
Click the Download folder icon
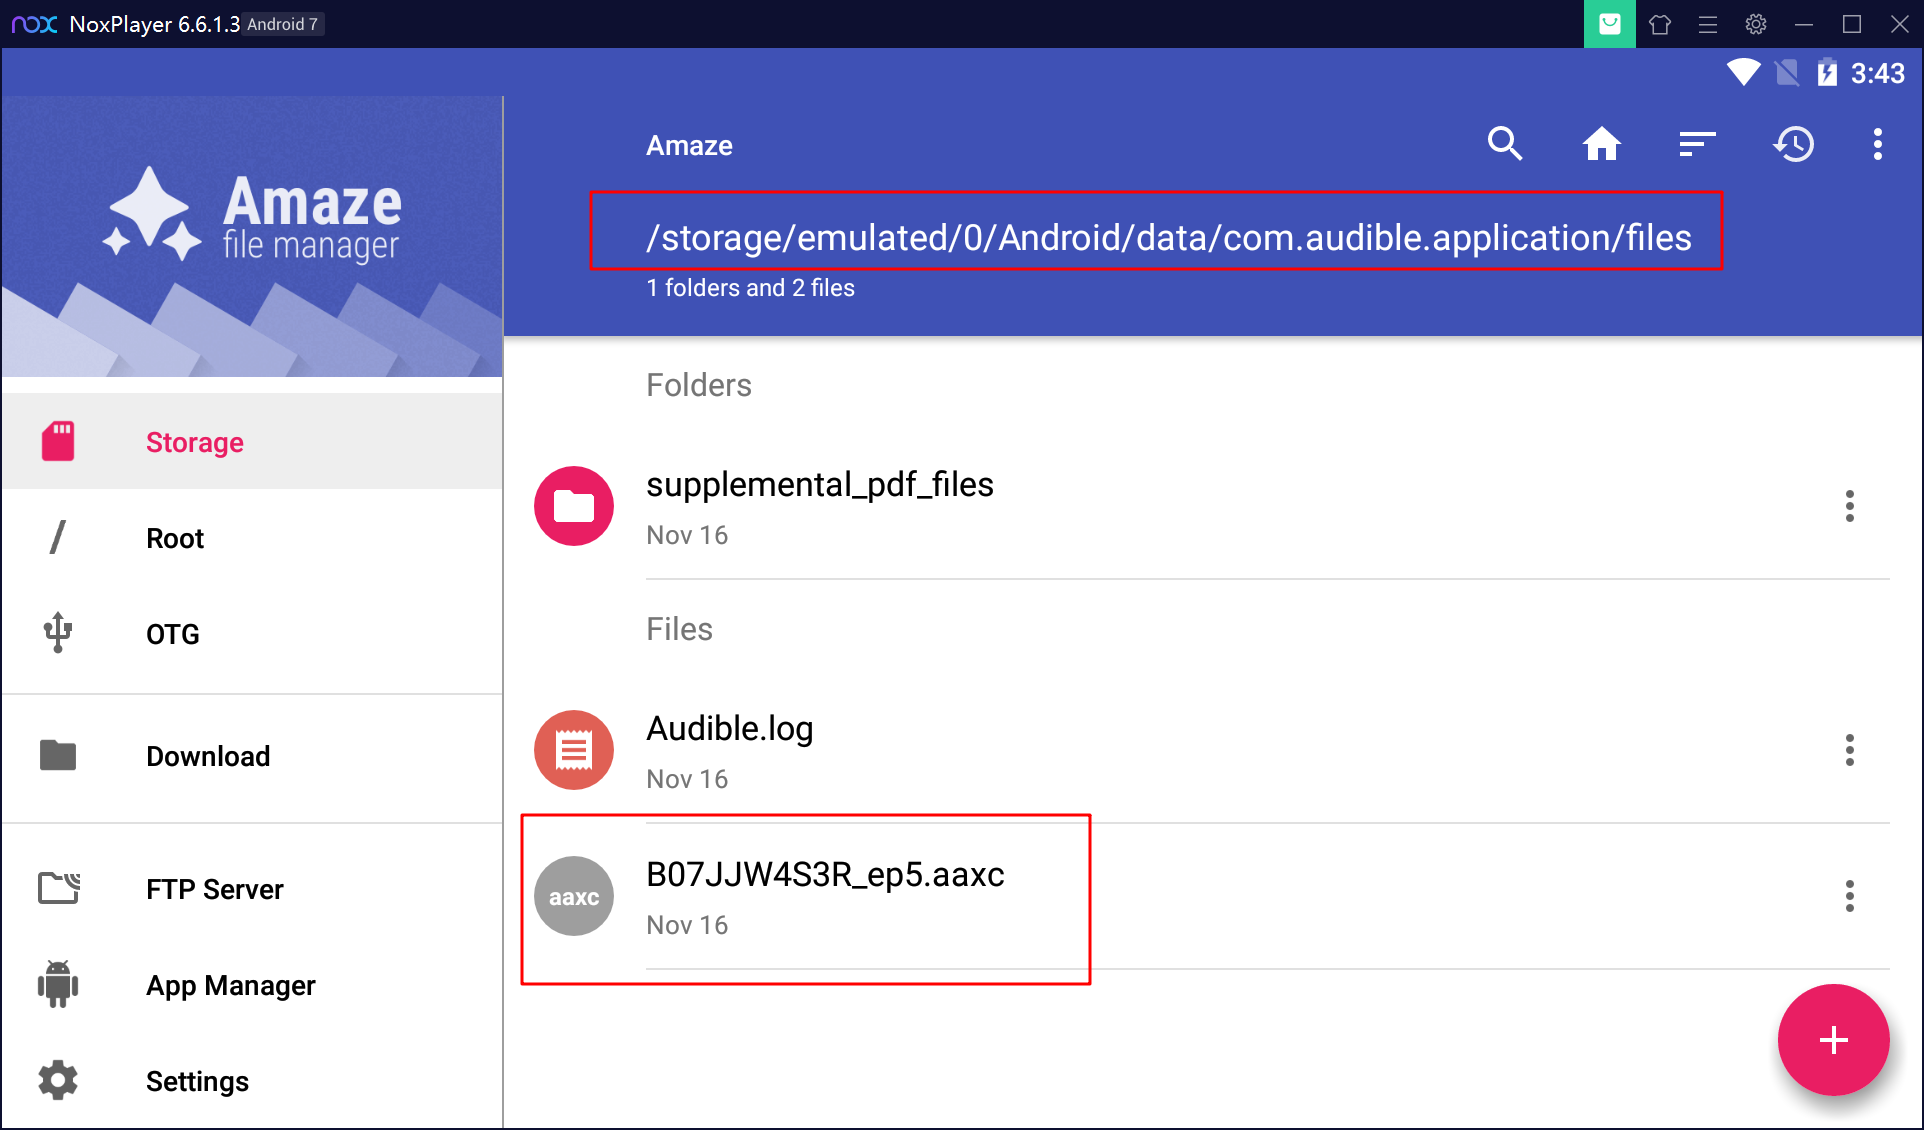(58, 755)
